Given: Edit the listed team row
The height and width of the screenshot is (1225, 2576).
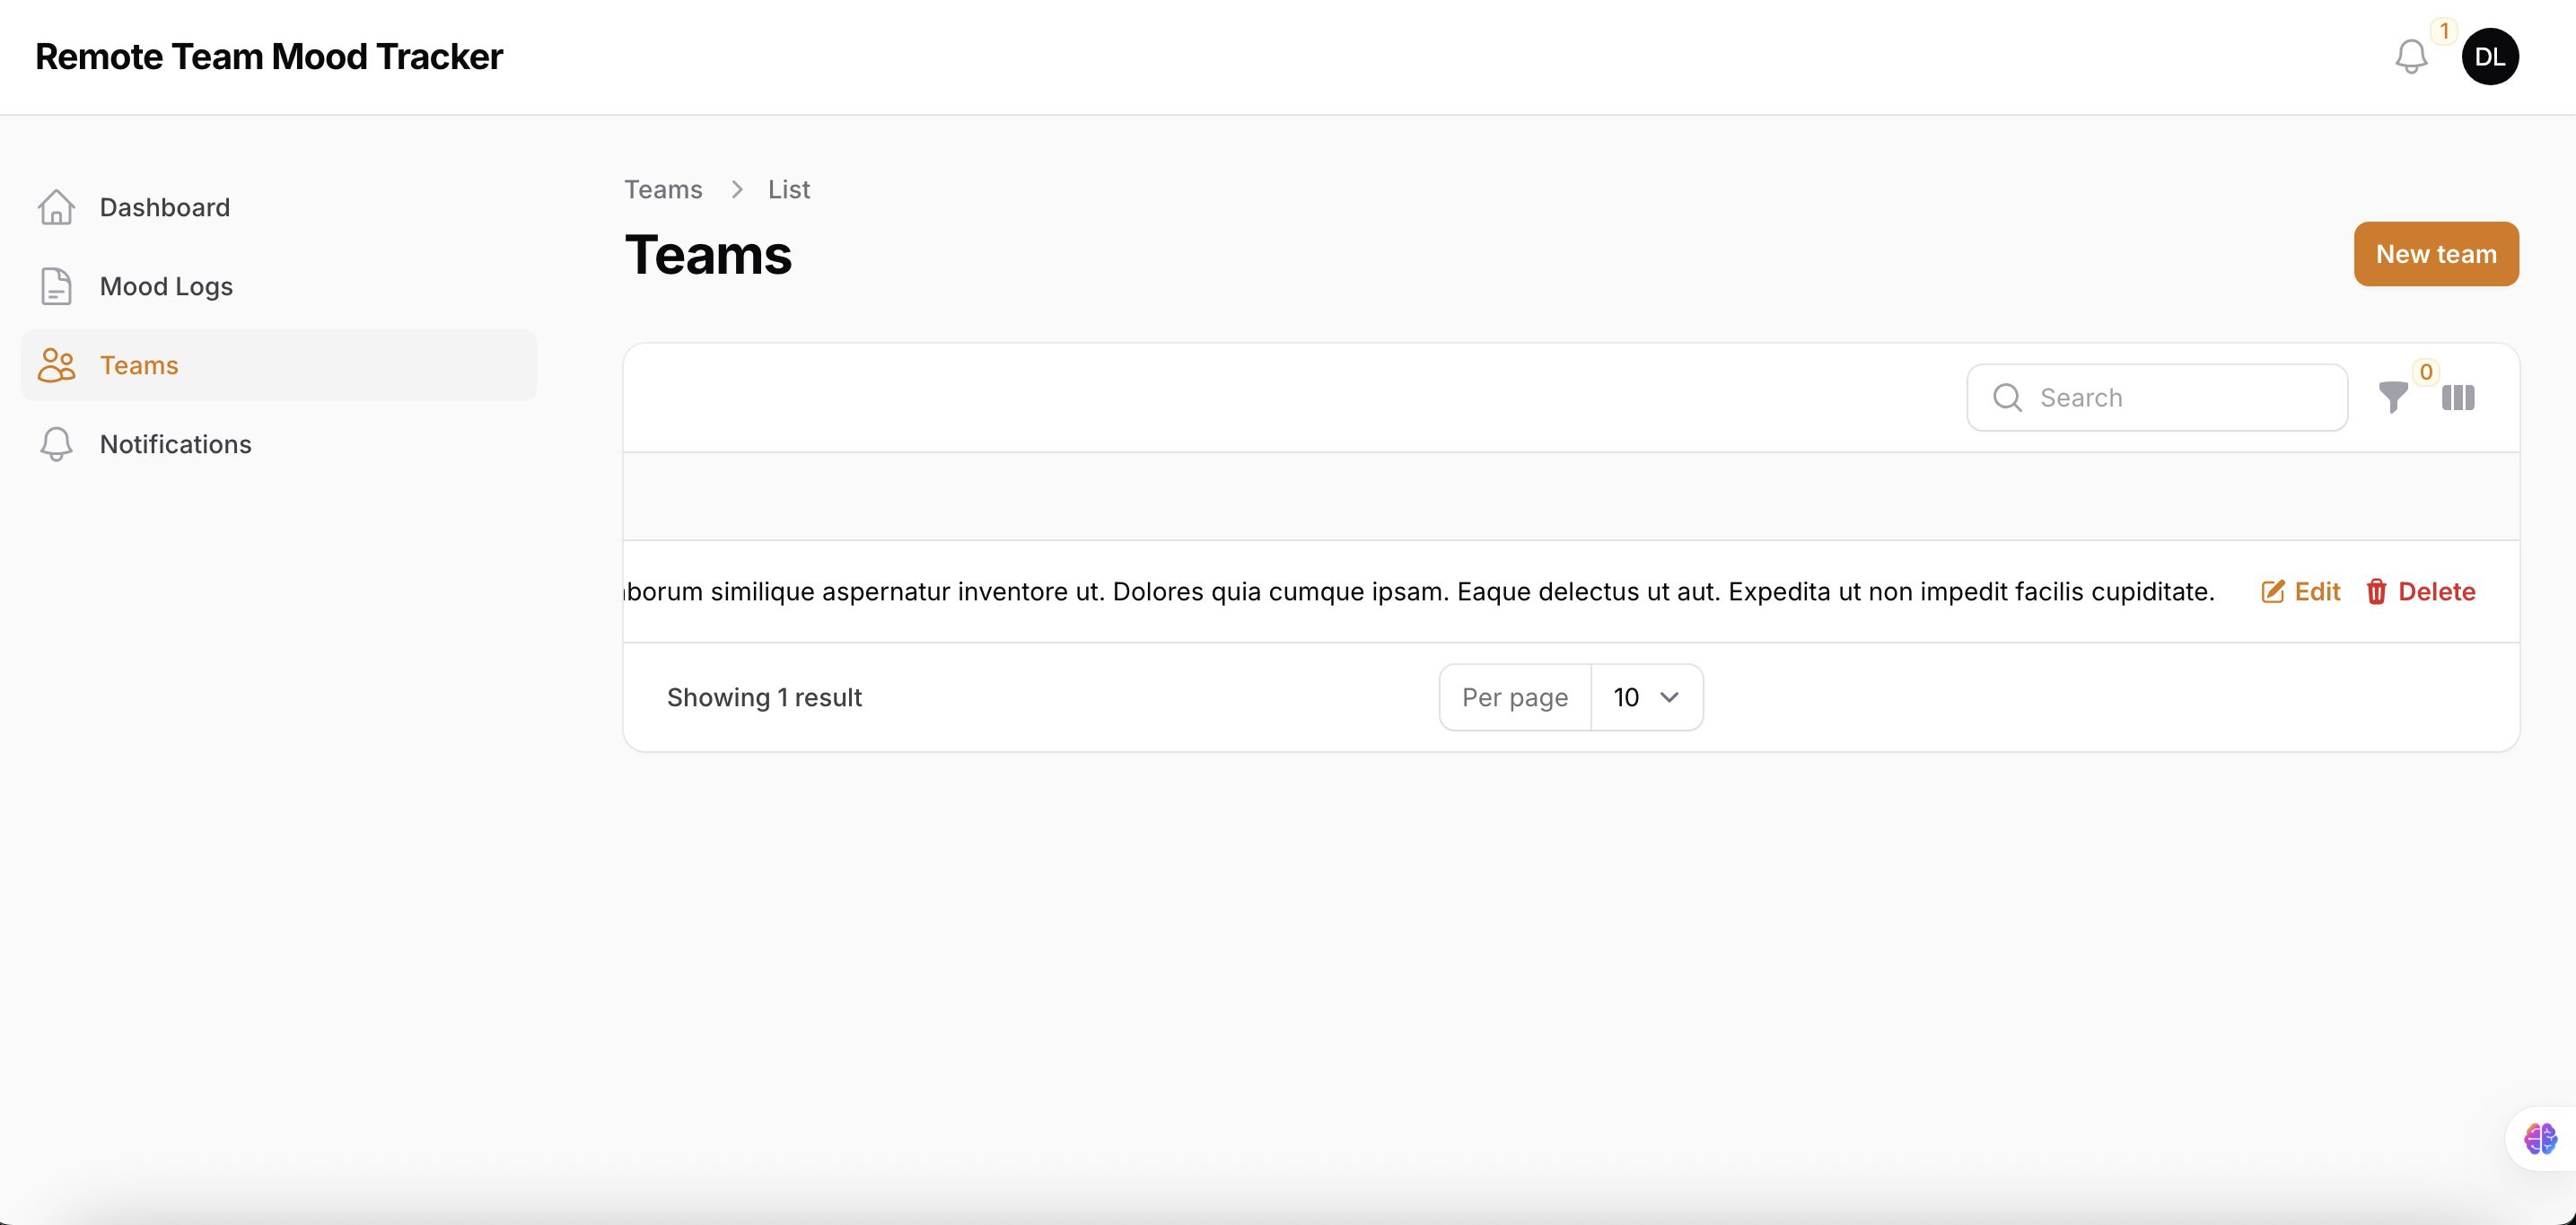Looking at the screenshot, I should pyautogui.click(x=2301, y=592).
